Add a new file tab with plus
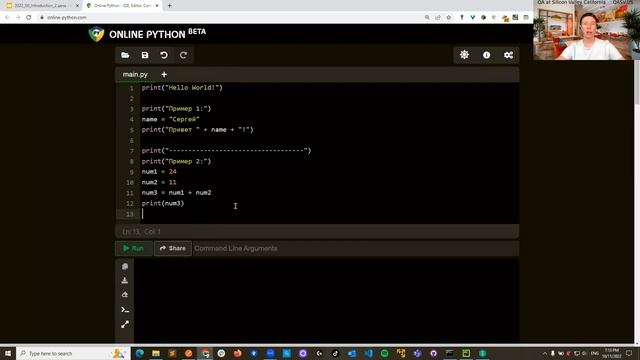 [164, 75]
